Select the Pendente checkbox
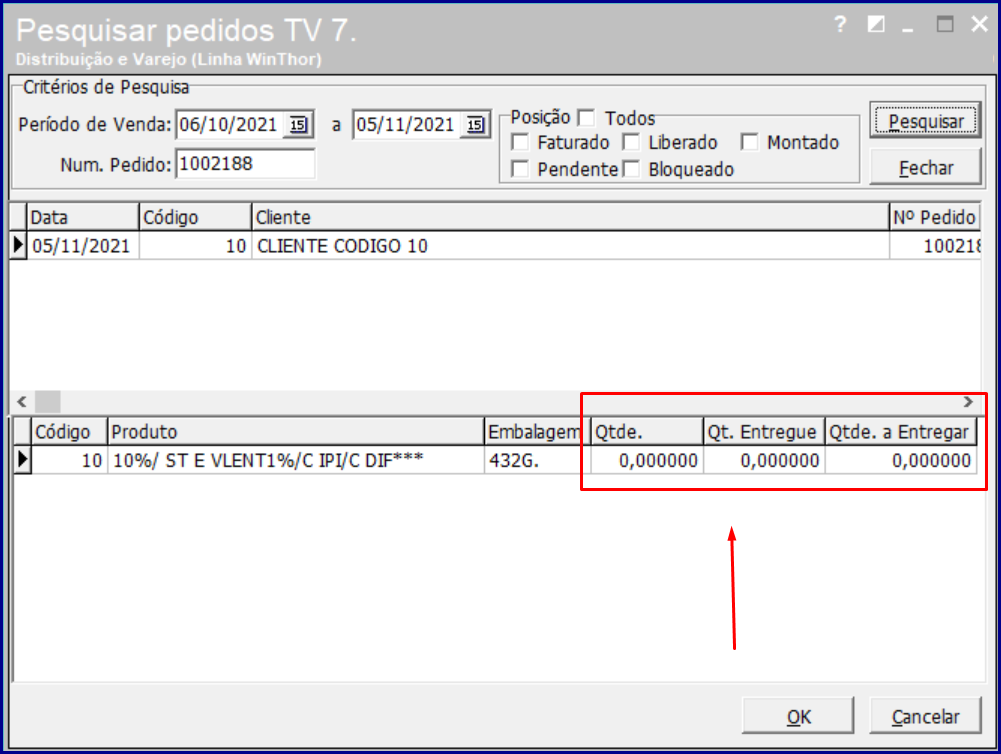 pos(520,169)
